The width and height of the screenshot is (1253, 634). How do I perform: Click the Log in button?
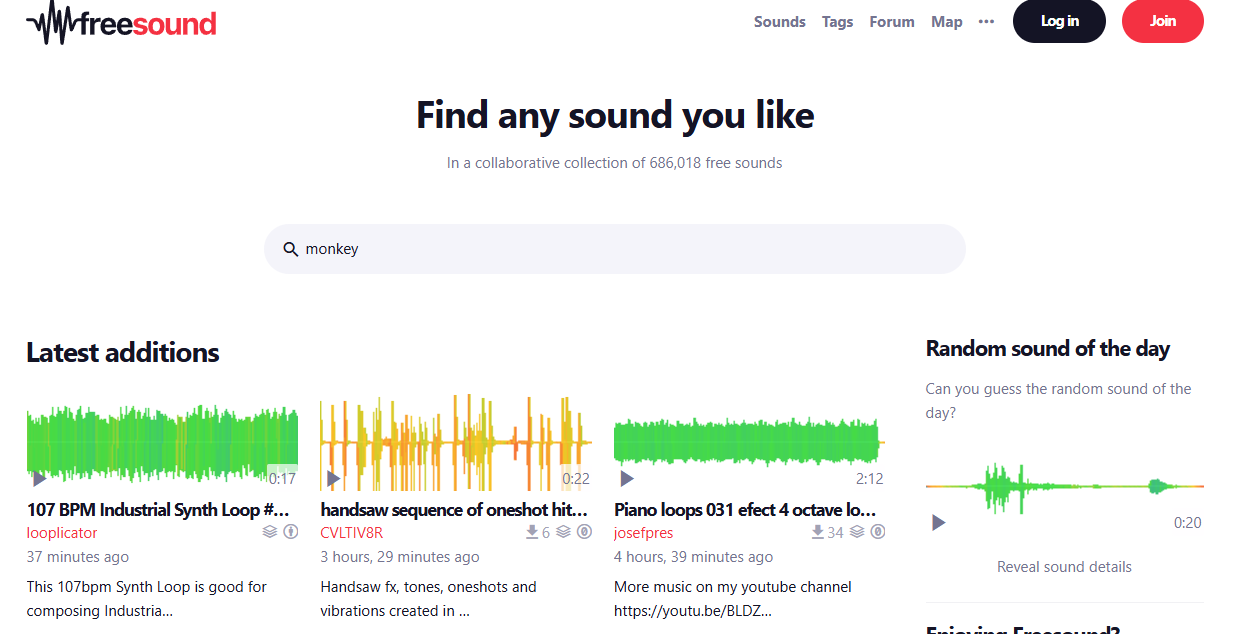pos(1059,21)
